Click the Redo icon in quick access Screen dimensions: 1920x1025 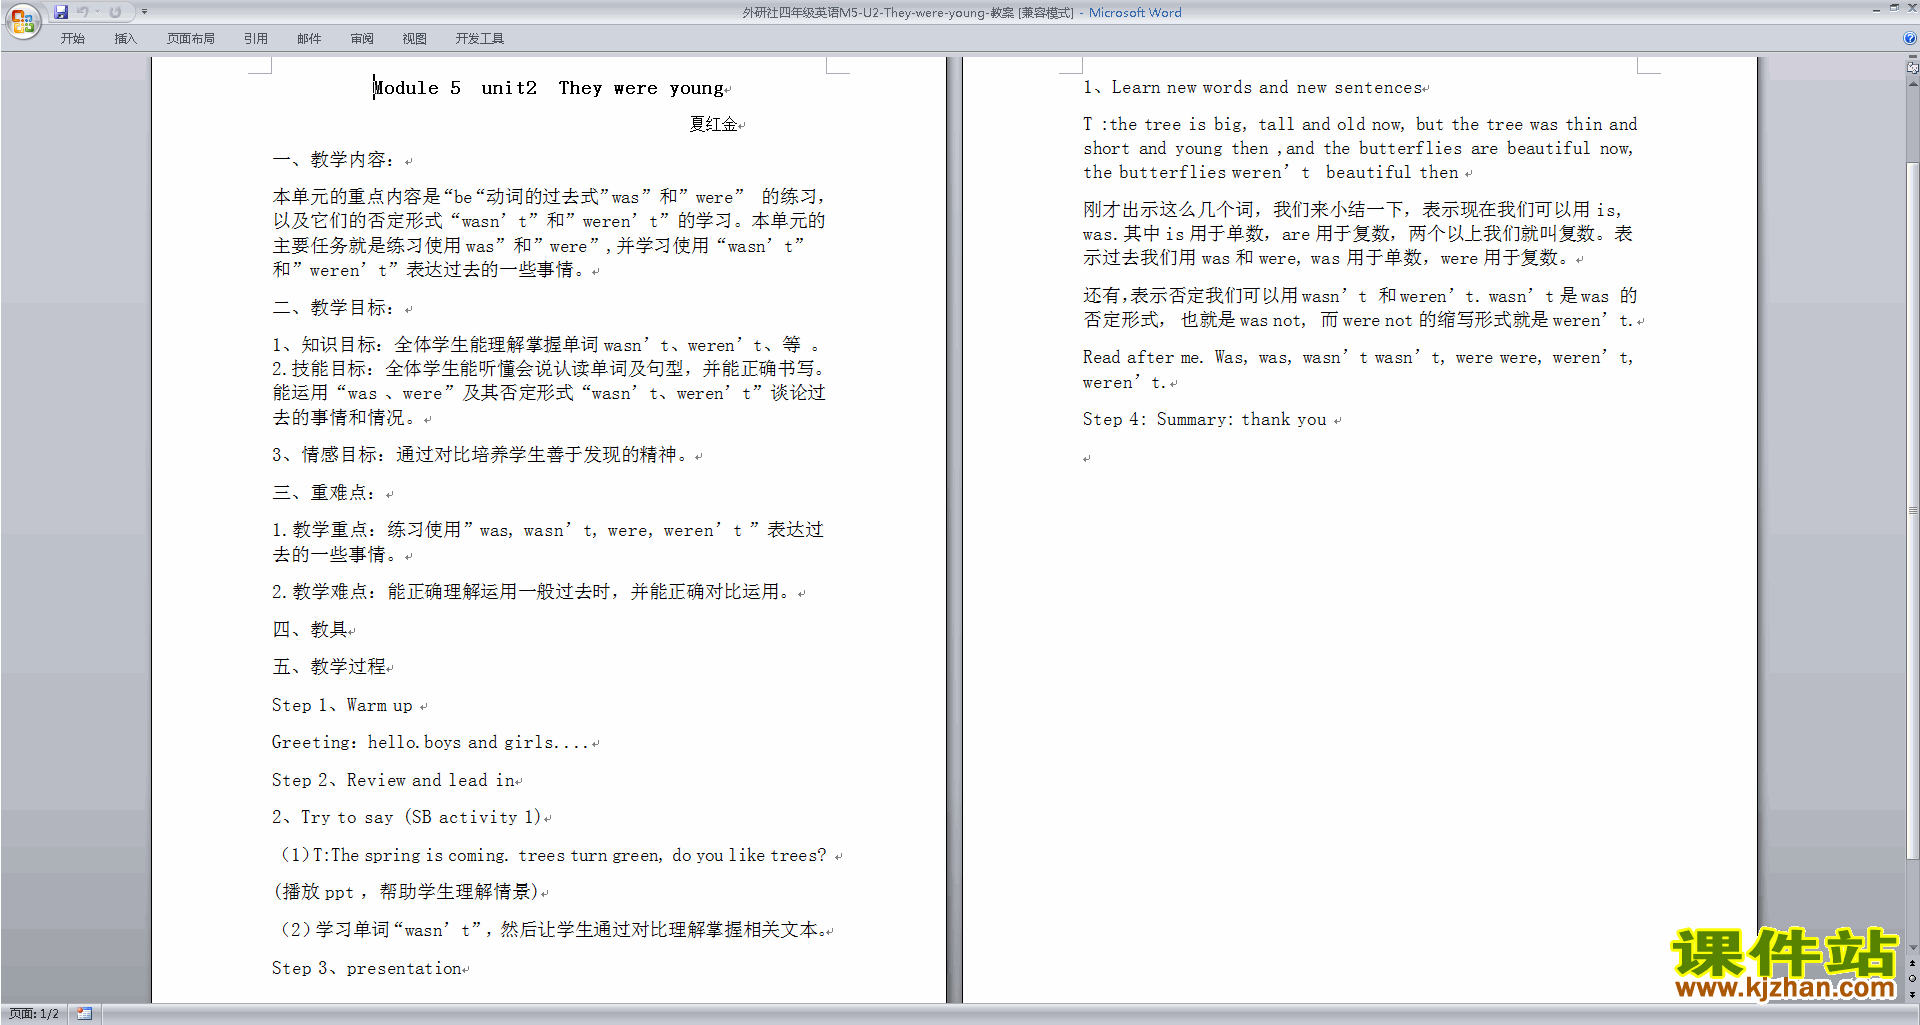point(115,12)
